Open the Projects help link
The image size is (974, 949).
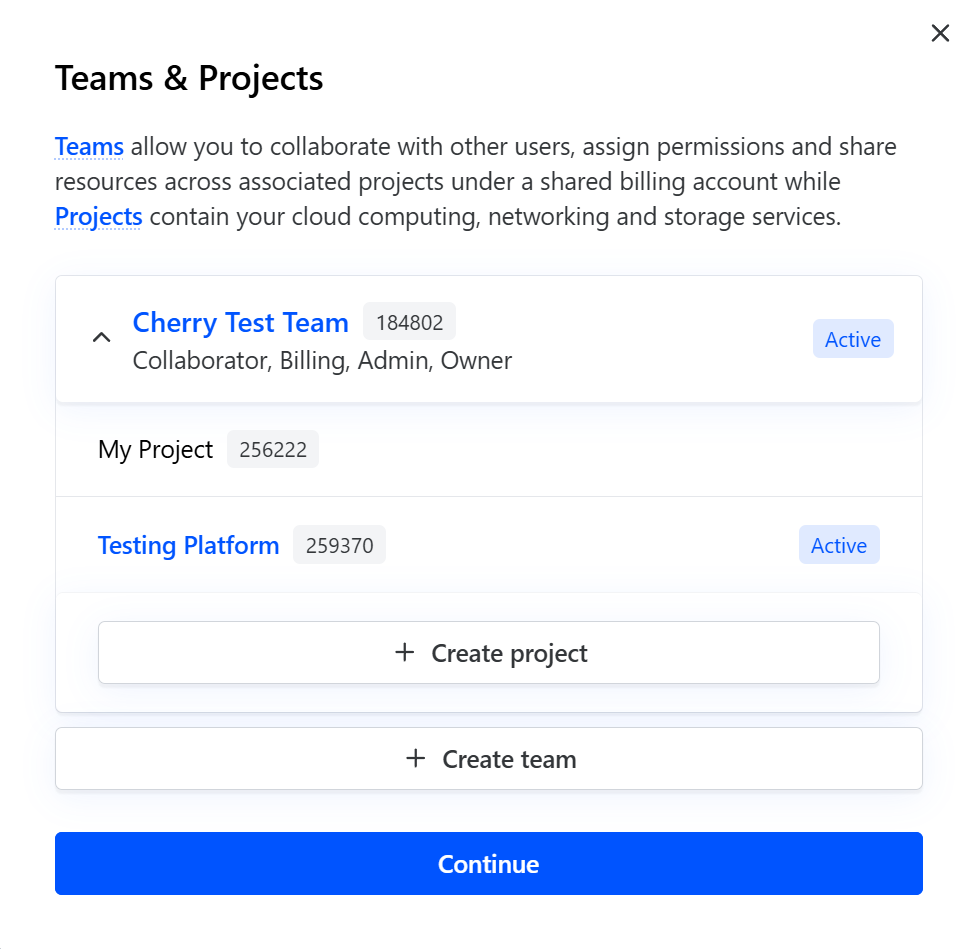point(98,217)
